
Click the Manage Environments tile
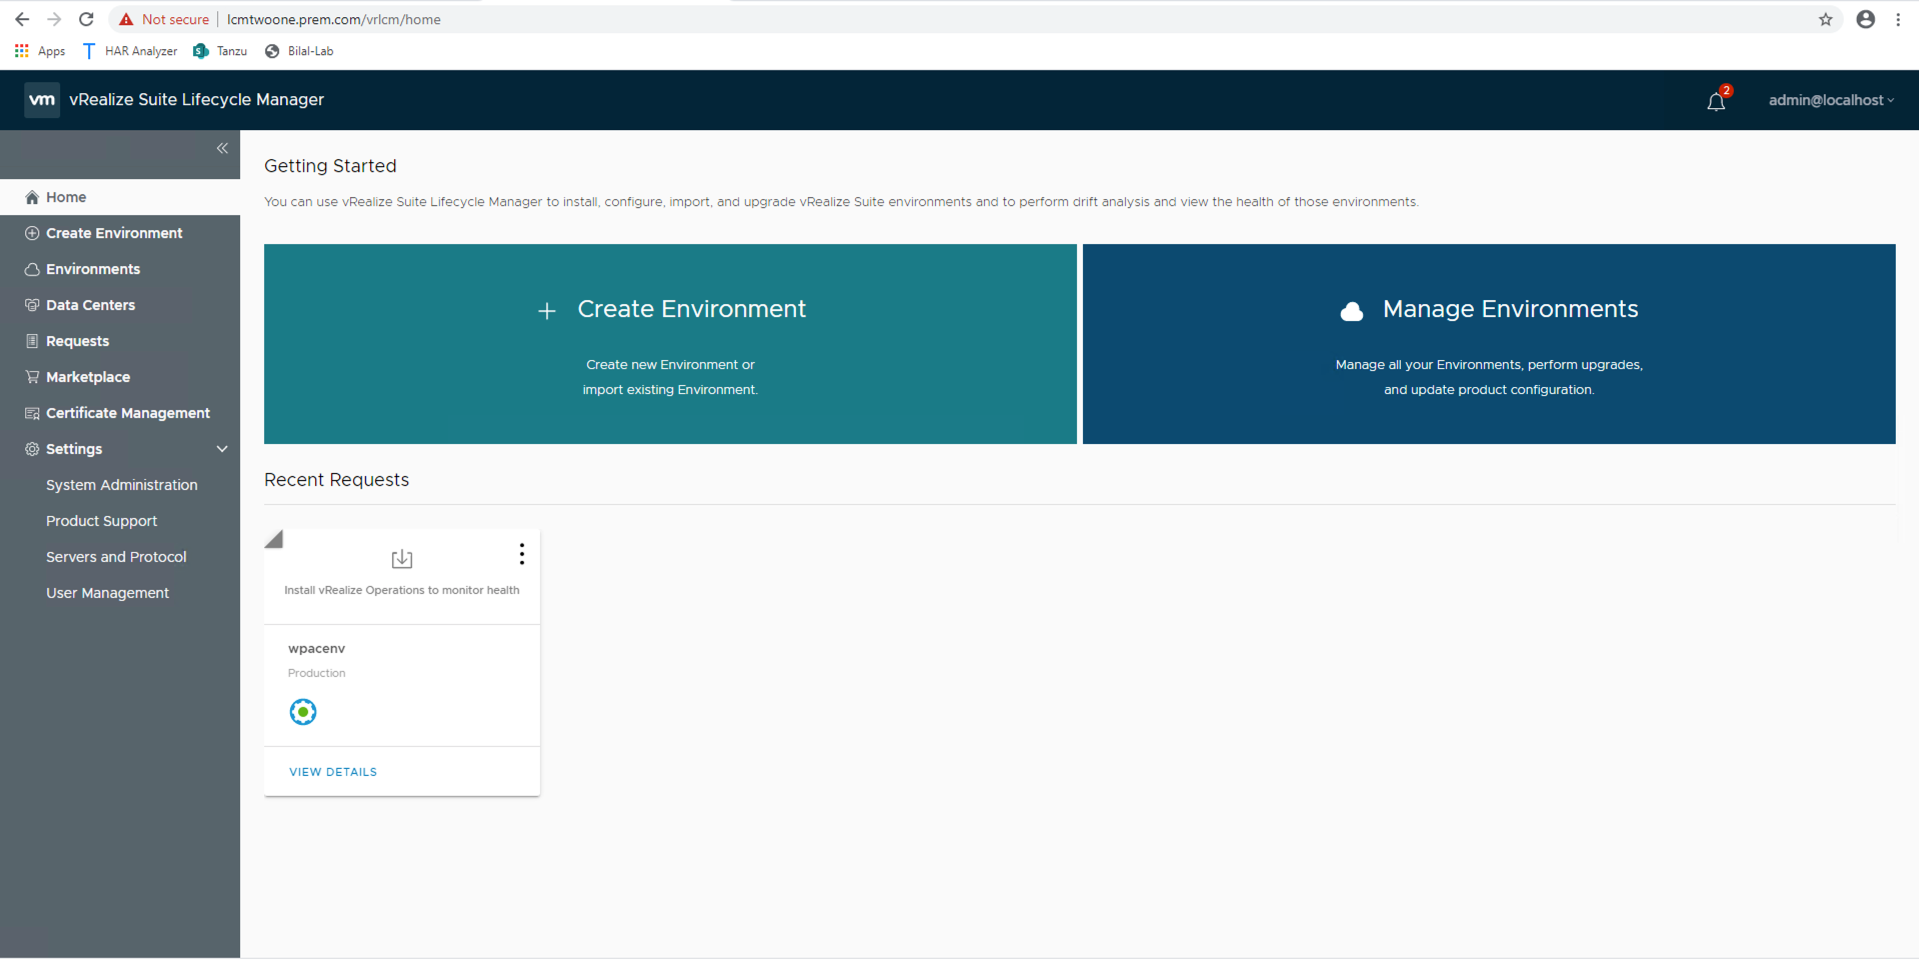coord(1489,344)
